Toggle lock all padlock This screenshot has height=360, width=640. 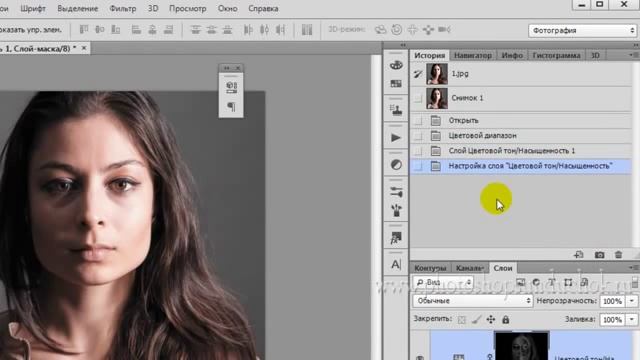point(505,320)
